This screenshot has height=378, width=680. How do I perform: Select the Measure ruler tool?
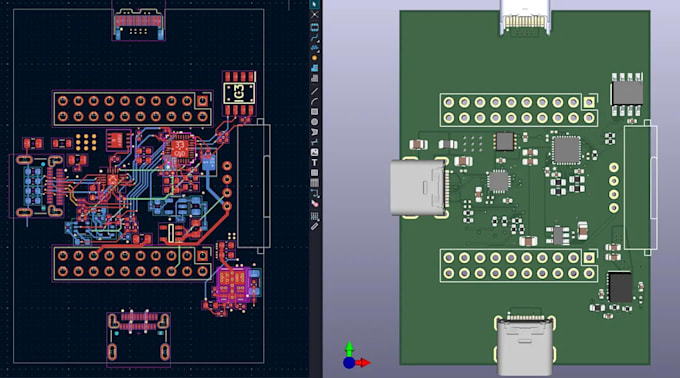tap(314, 226)
